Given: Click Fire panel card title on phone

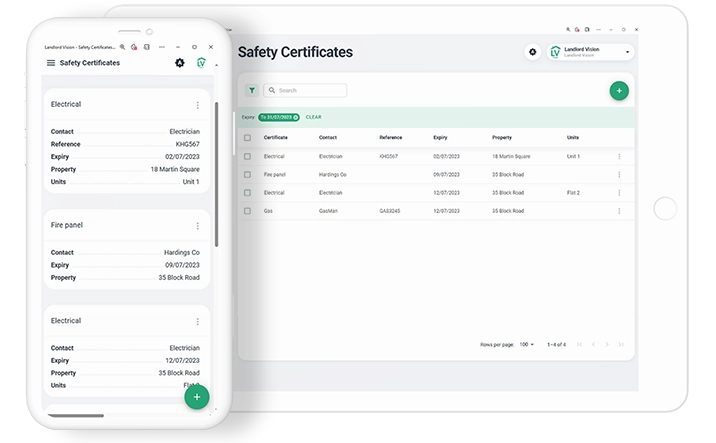Looking at the screenshot, I should click(x=67, y=225).
